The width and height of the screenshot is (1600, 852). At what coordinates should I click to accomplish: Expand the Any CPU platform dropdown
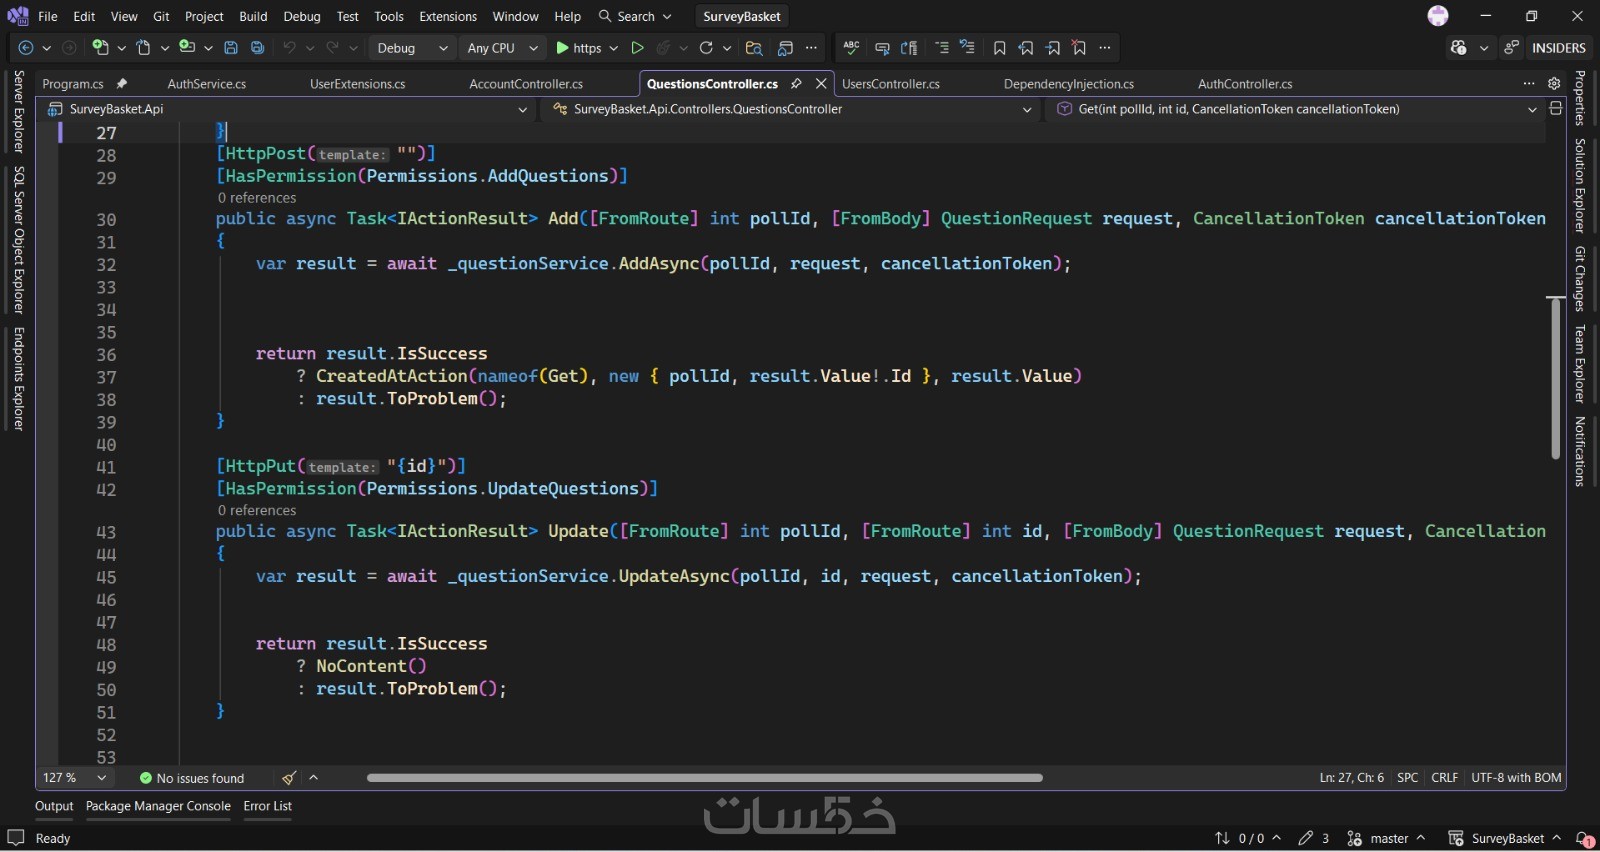[502, 48]
